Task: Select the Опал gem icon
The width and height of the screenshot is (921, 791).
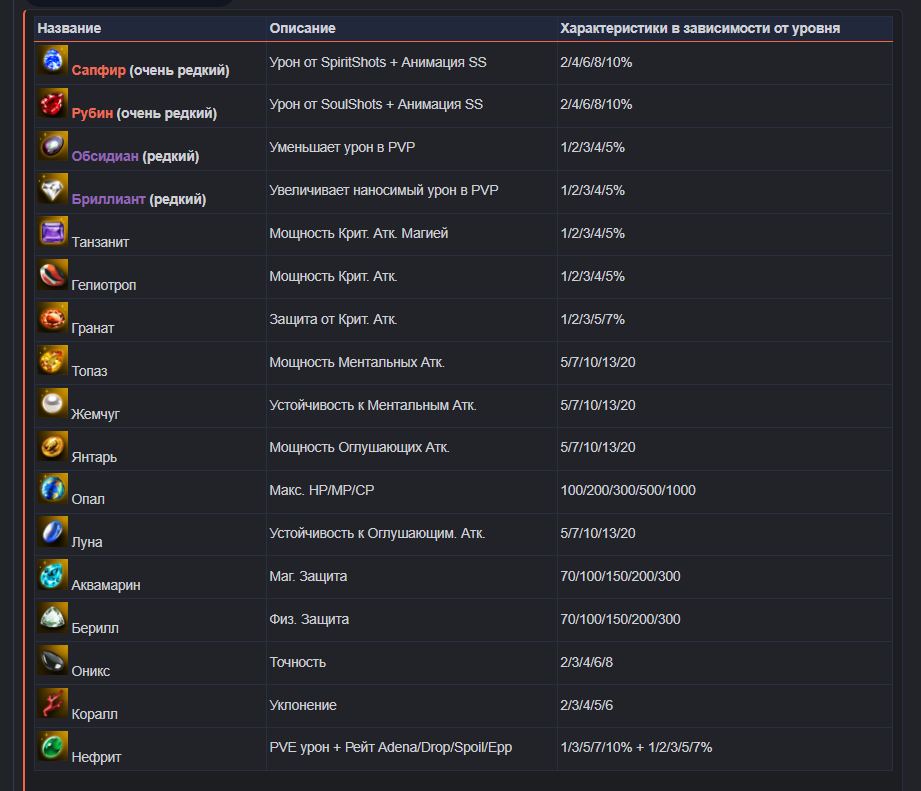Action: click(x=52, y=490)
